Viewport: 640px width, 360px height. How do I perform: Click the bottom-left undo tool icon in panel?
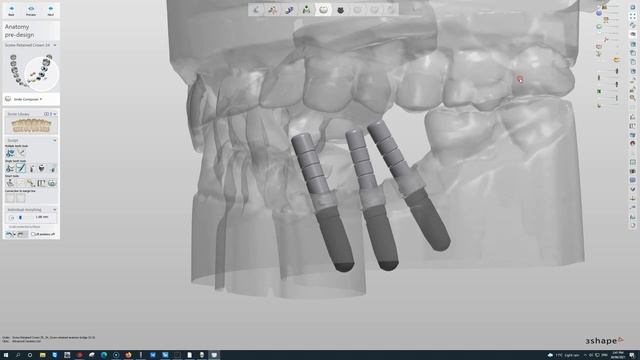[x=9, y=234]
